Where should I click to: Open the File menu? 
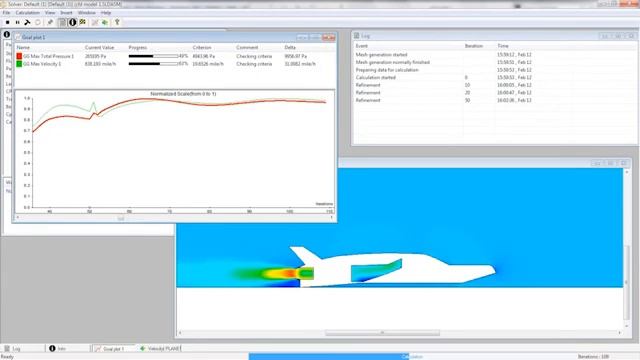6,13
